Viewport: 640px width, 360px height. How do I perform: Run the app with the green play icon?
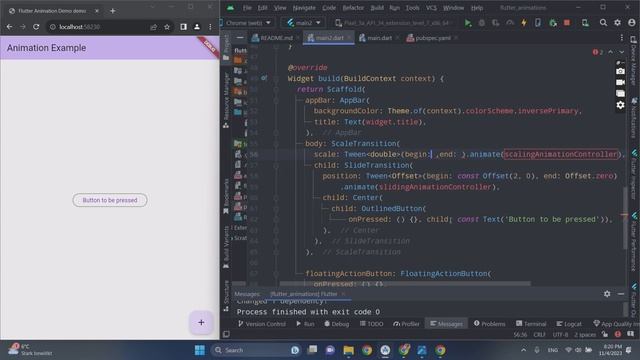point(468,23)
